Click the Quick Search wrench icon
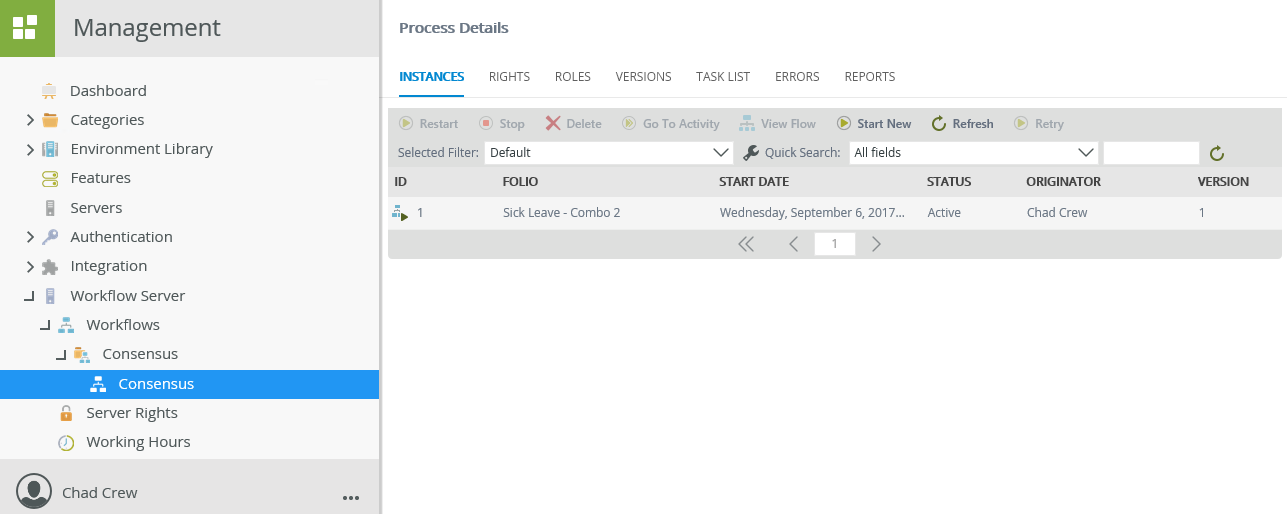The height and width of the screenshot is (514, 1287). click(752, 153)
